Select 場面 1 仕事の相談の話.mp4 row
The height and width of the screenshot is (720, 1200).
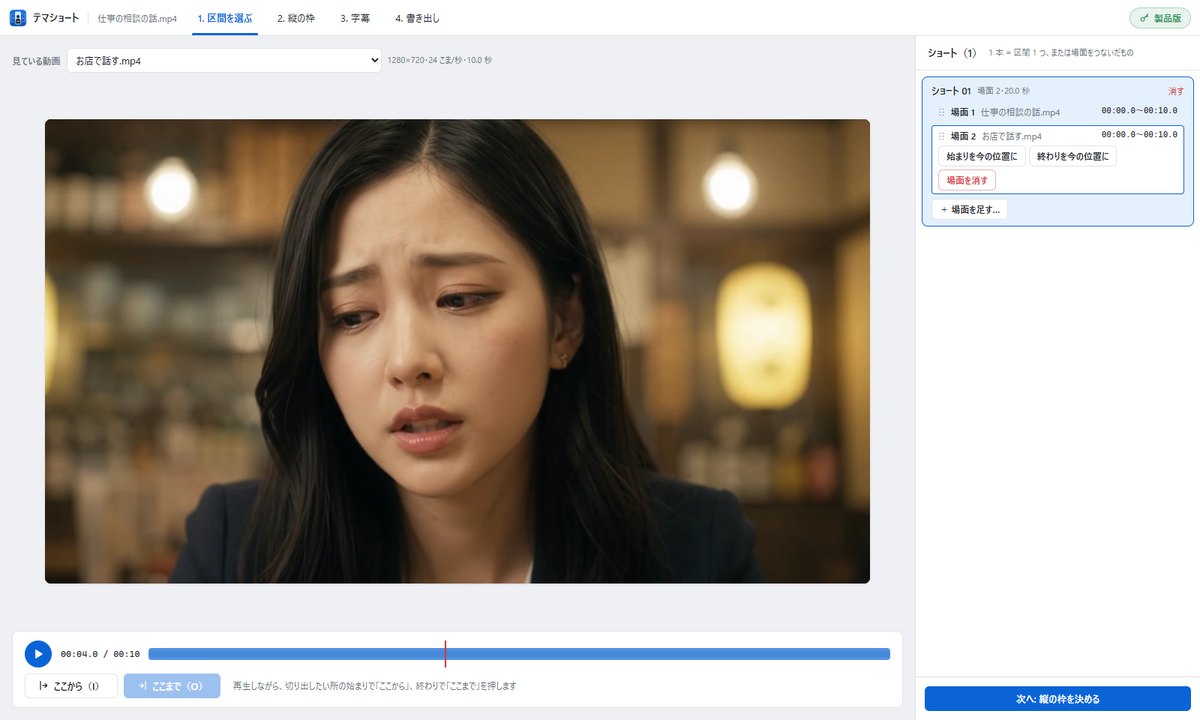coord(1058,112)
